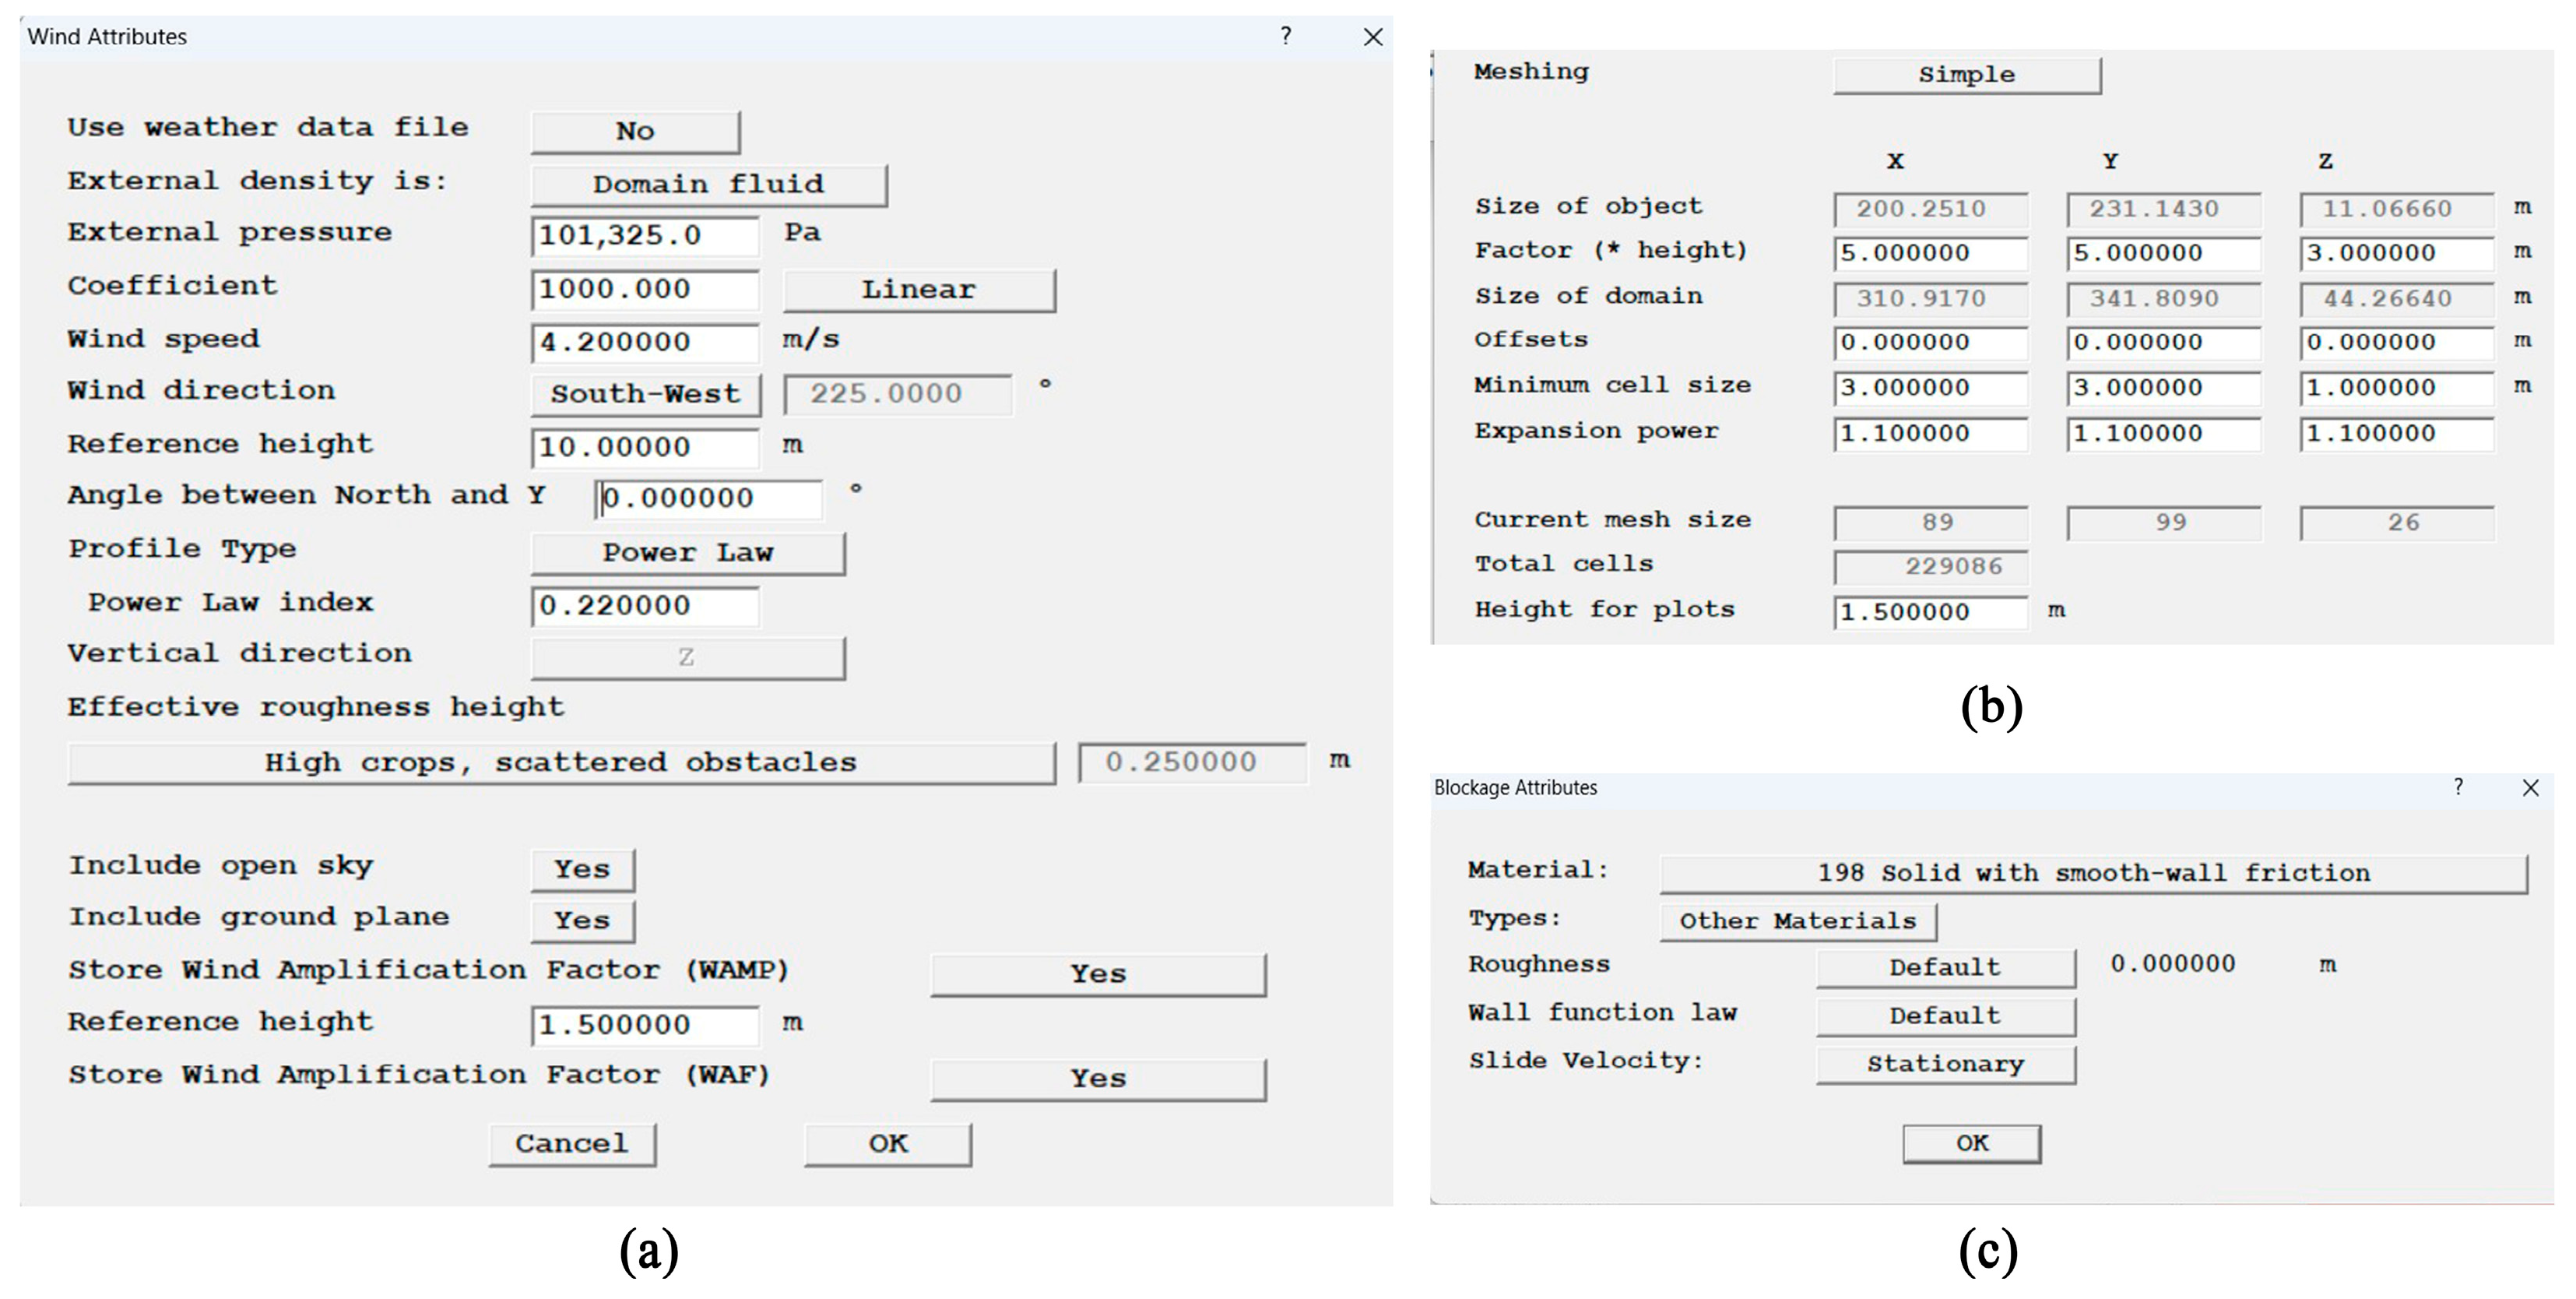Change the Simple meshing mode button
This screenshot has width=2576, height=1299.
tap(1966, 75)
